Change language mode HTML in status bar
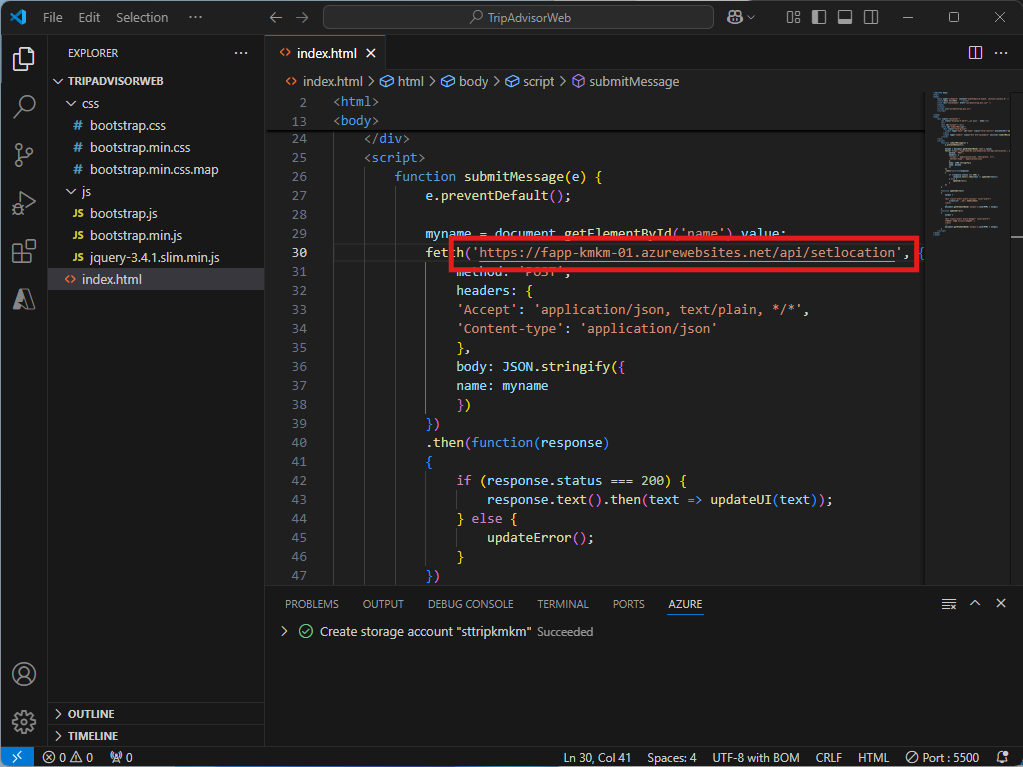This screenshot has height=767, width=1023. point(873,757)
